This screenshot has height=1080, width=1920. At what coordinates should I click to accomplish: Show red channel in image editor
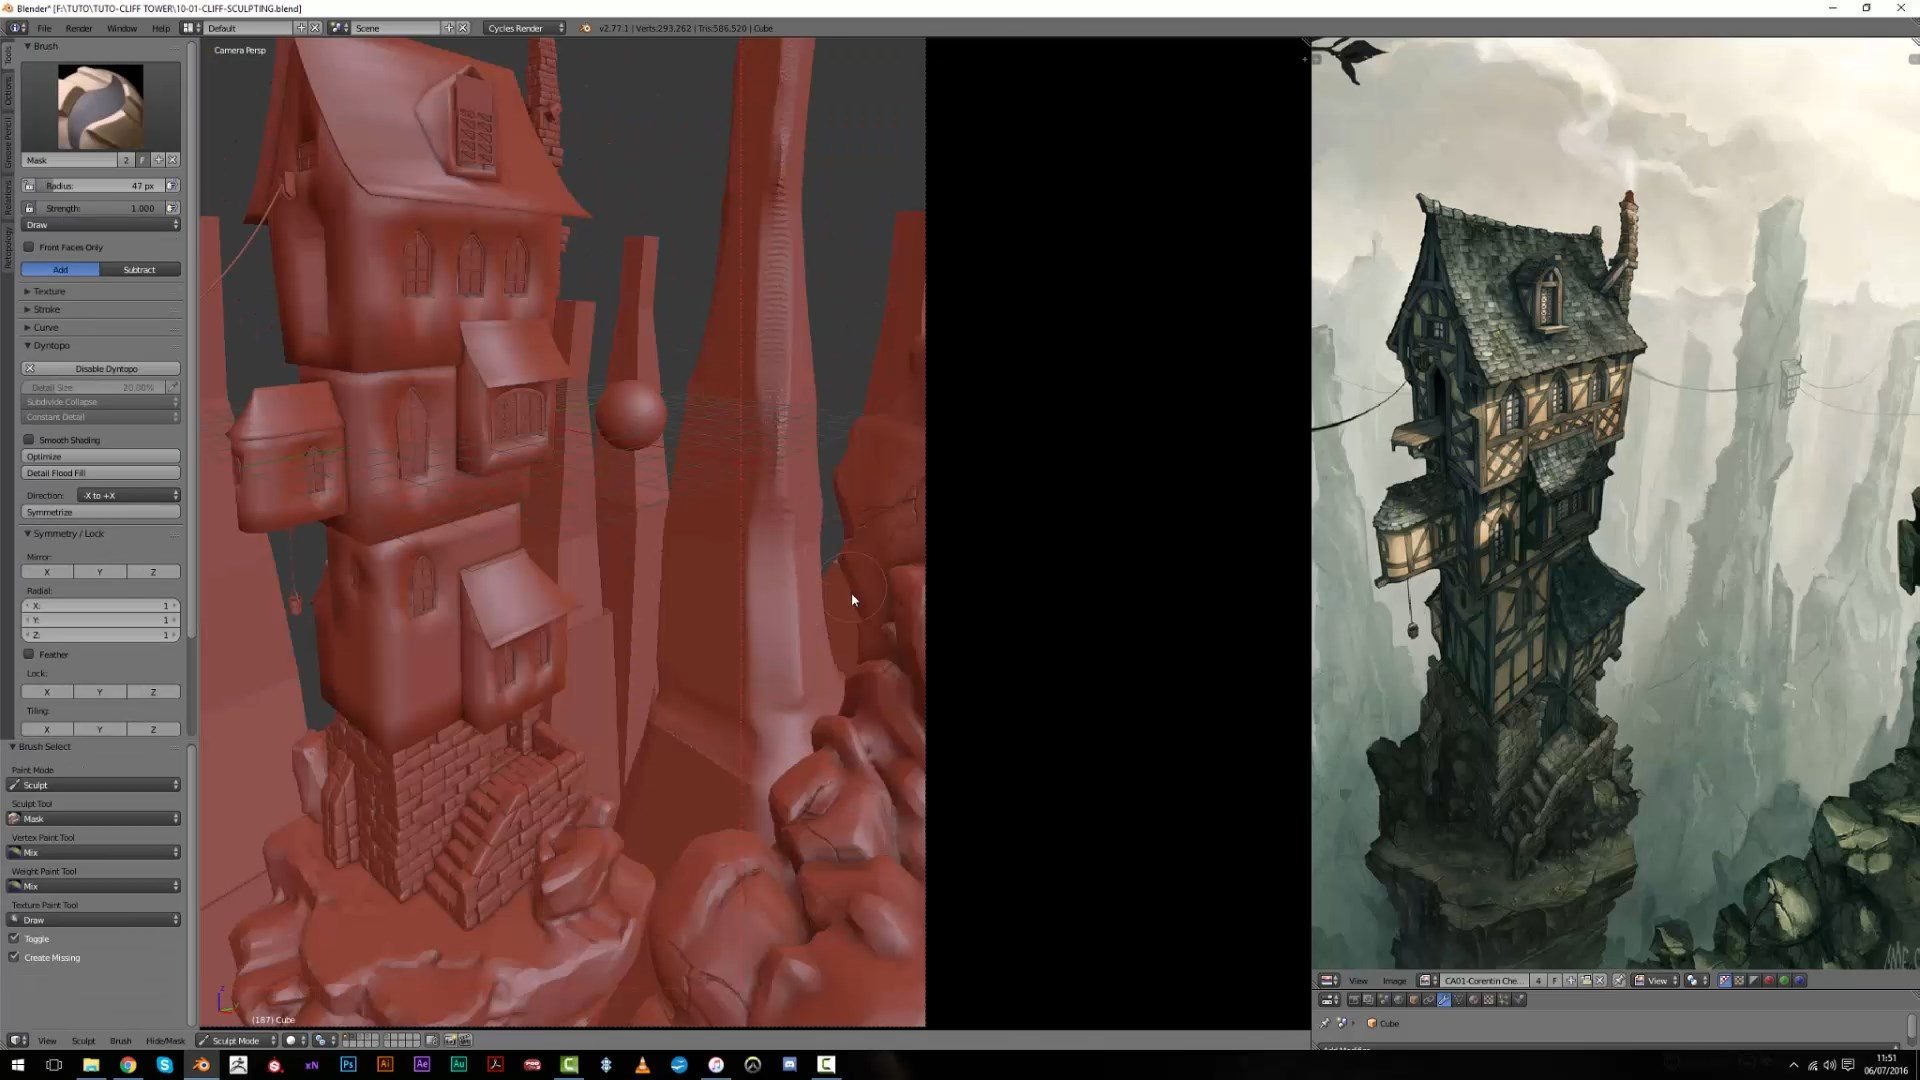(x=1768, y=981)
